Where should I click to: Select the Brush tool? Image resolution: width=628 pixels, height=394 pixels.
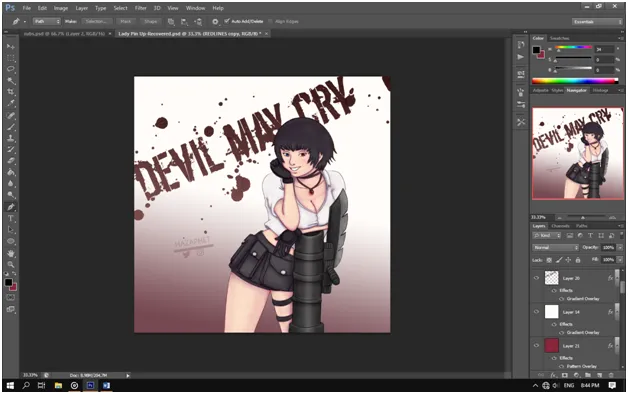coord(11,127)
